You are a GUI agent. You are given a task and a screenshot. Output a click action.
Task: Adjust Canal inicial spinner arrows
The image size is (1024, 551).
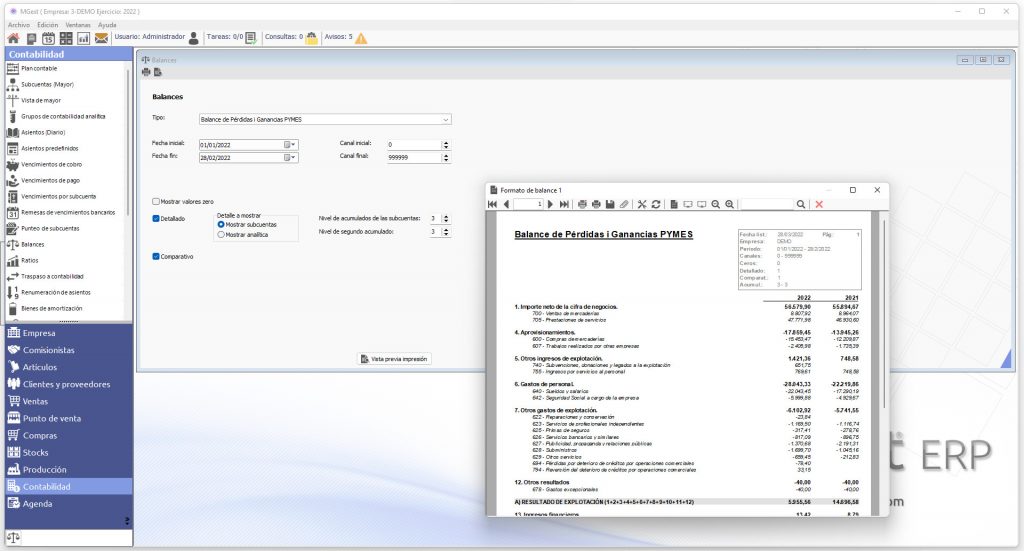(x=446, y=145)
